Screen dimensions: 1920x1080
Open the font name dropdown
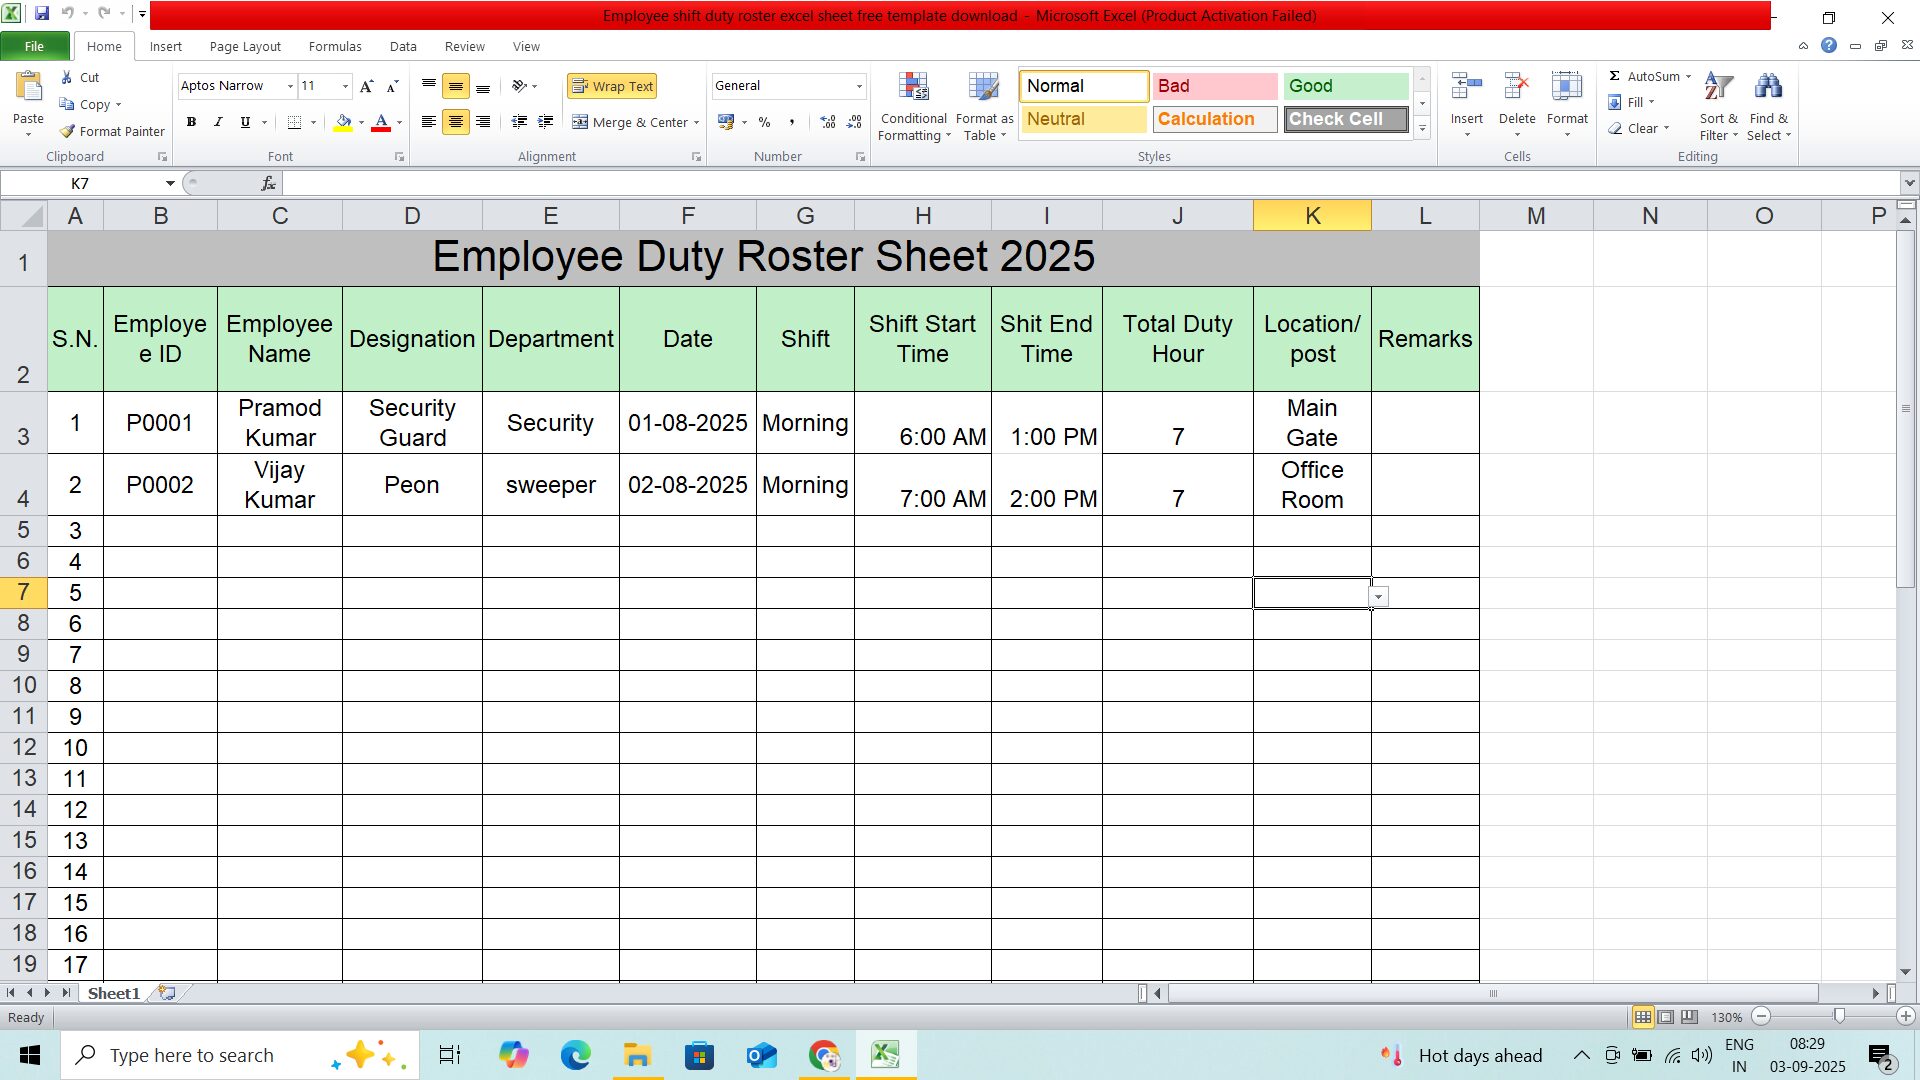(289, 86)
